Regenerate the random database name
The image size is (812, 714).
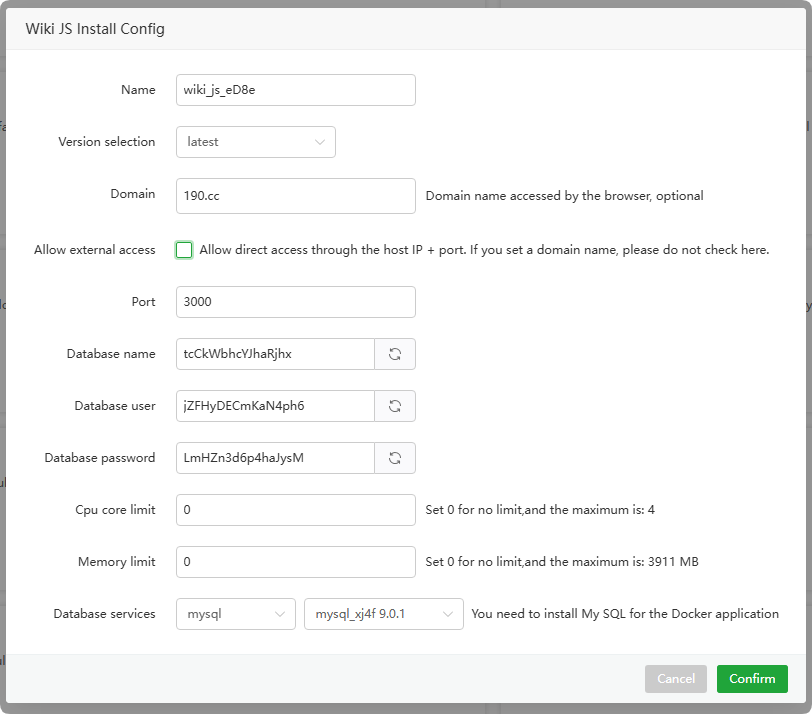click(395, 354)
